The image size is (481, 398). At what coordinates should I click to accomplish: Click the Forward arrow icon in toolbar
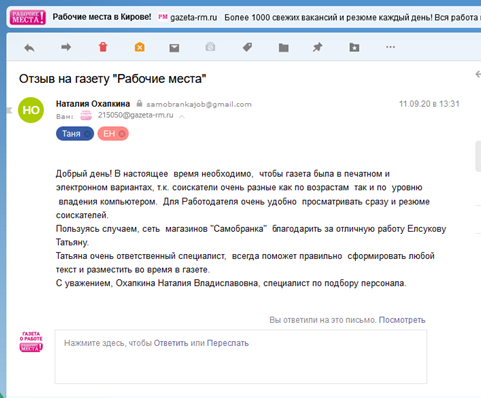(x=66, y=47)
